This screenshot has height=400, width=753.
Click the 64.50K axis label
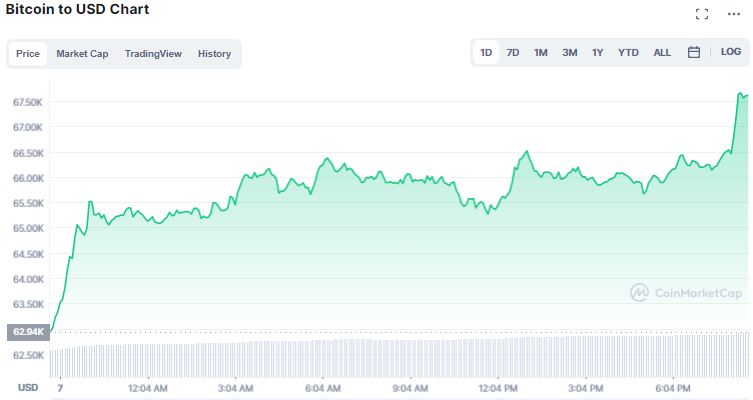(28, 254)
